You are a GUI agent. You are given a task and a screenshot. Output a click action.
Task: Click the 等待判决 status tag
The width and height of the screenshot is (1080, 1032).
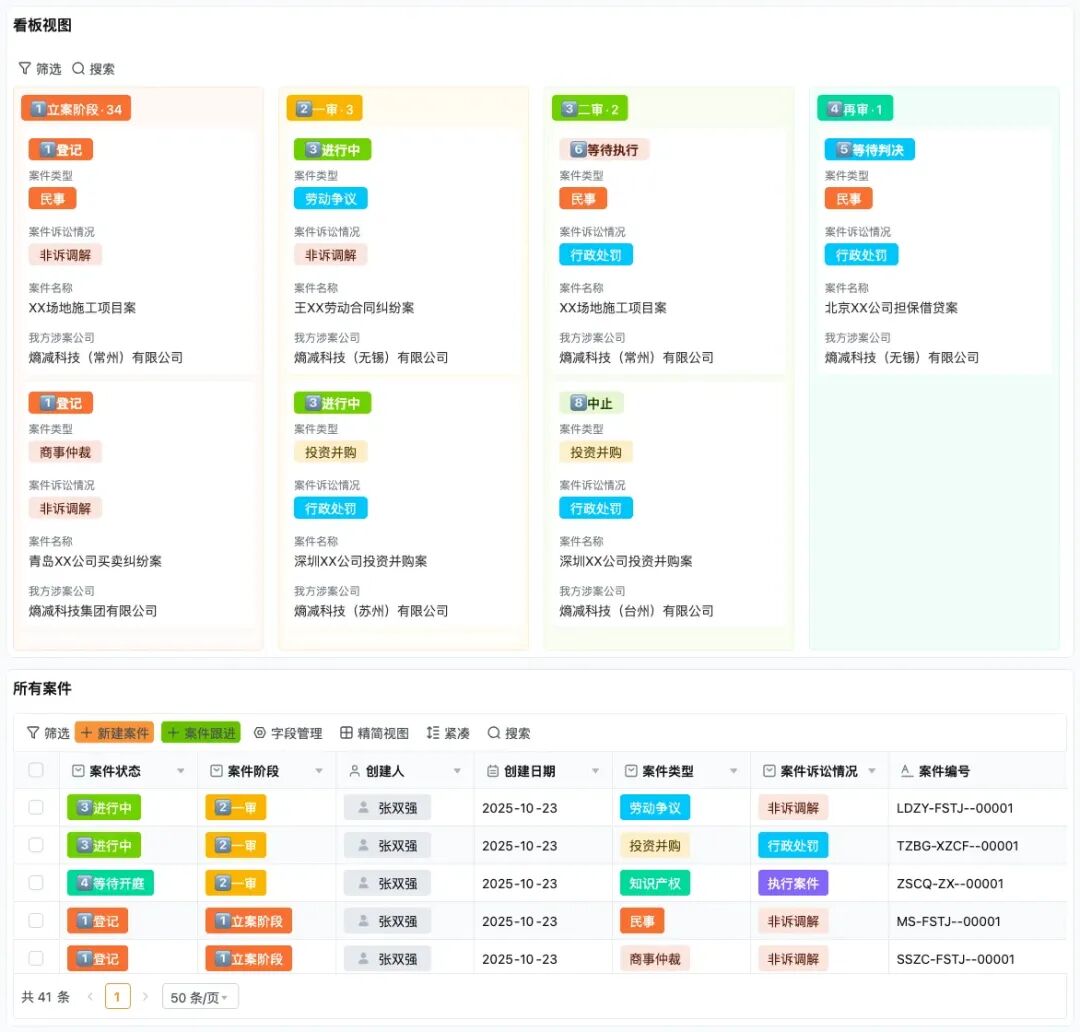coord(869,149)
